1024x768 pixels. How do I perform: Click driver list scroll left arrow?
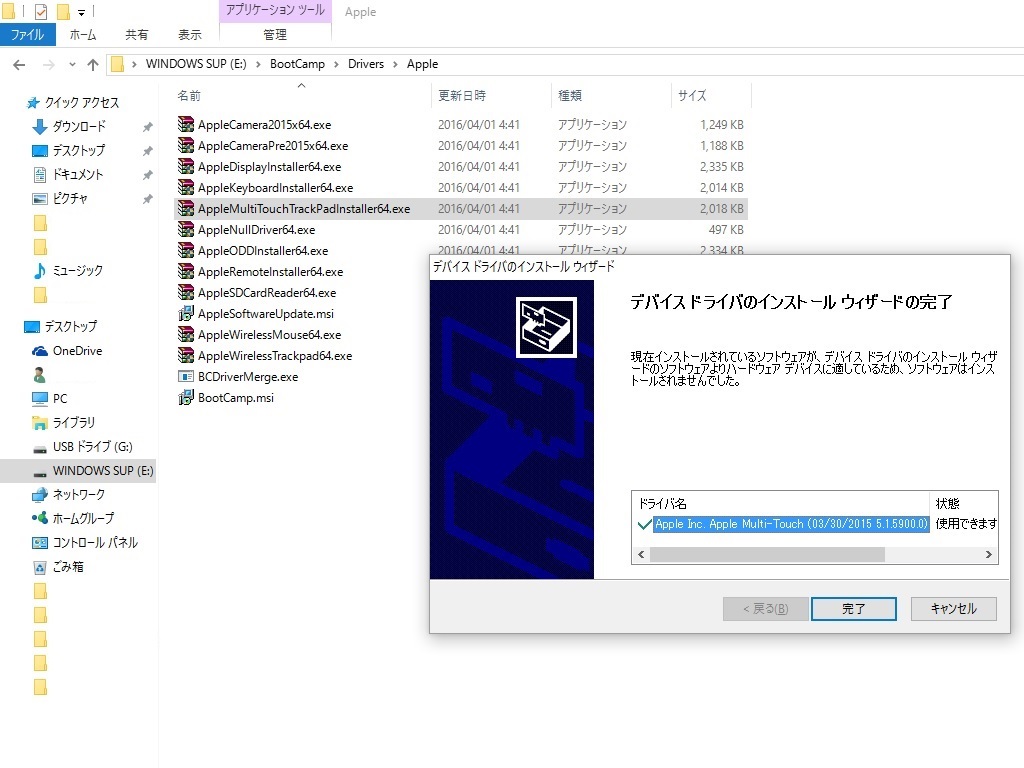[641, 554]
